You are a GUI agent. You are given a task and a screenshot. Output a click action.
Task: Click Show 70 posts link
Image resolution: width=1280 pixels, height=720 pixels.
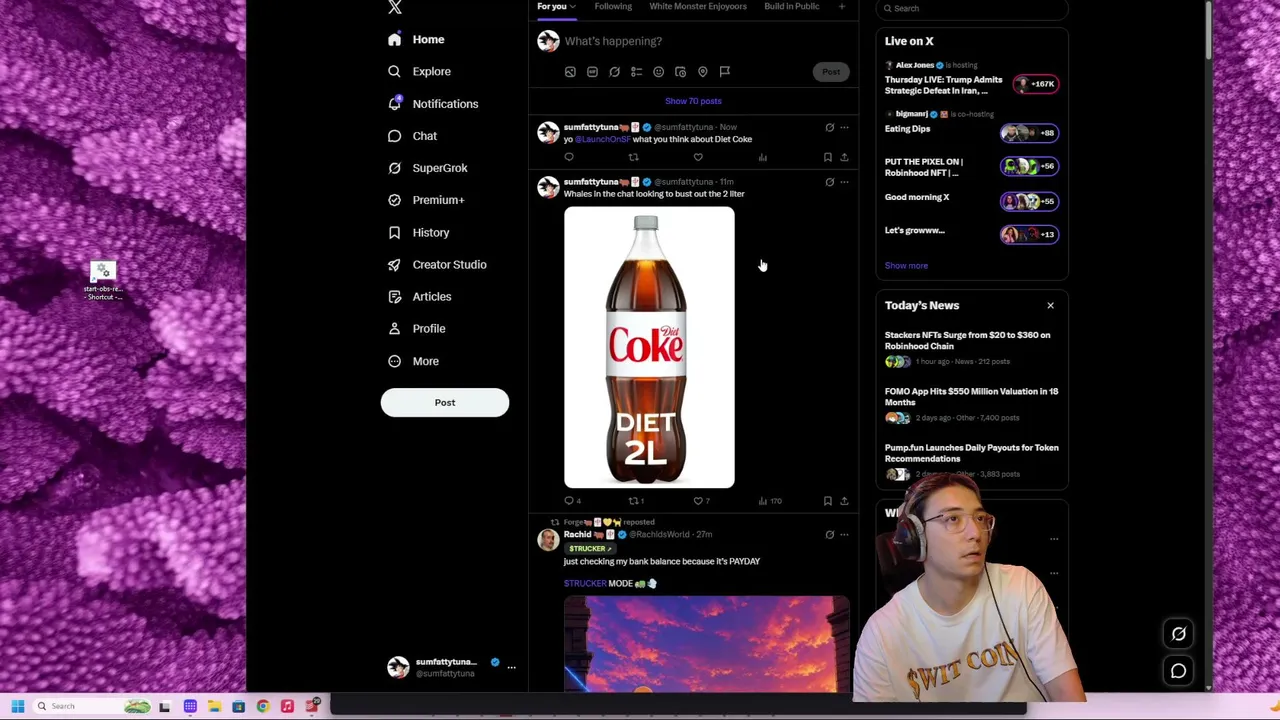[693, 101]
